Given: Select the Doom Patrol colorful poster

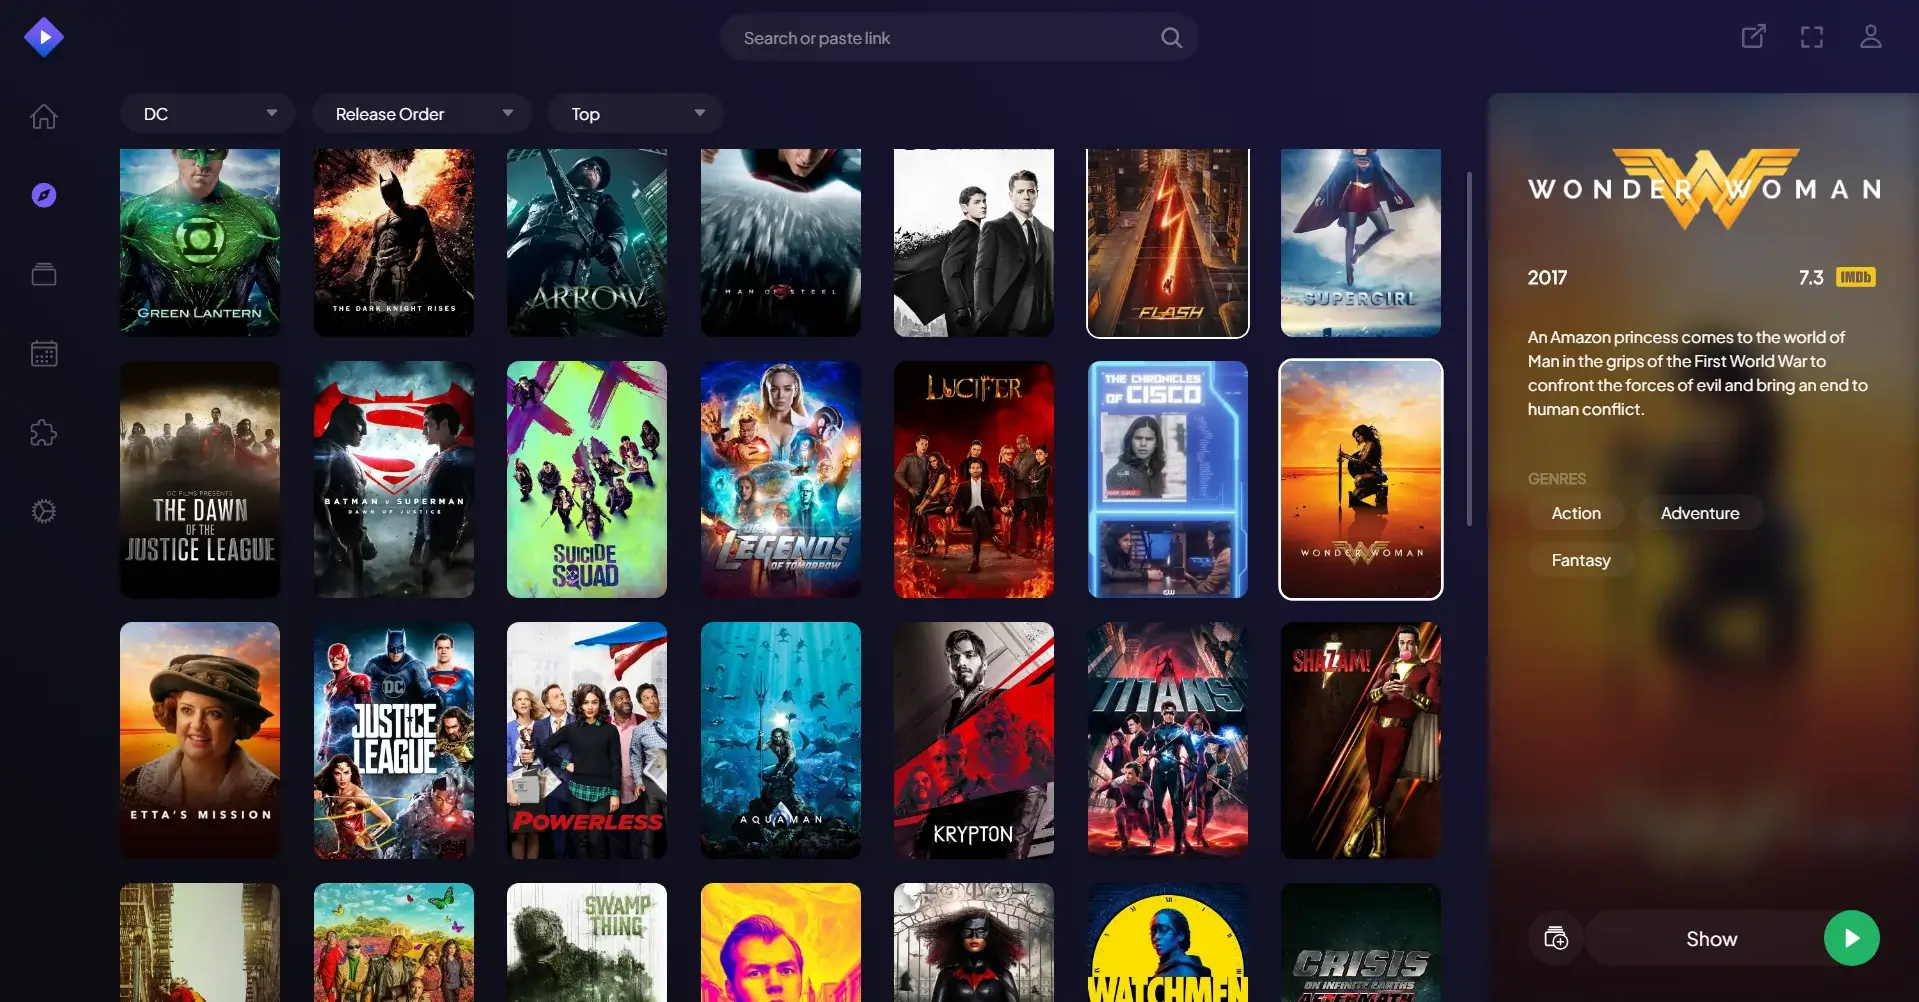Looking at the screenshot, I should pyautogui.click(x=394, y=942).
